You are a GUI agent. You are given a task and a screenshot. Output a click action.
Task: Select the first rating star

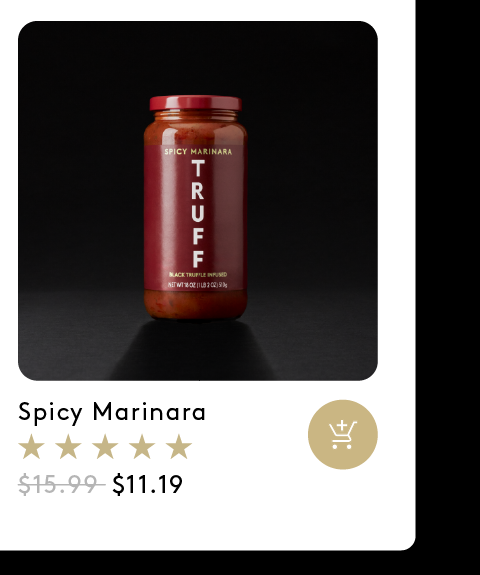32,446
